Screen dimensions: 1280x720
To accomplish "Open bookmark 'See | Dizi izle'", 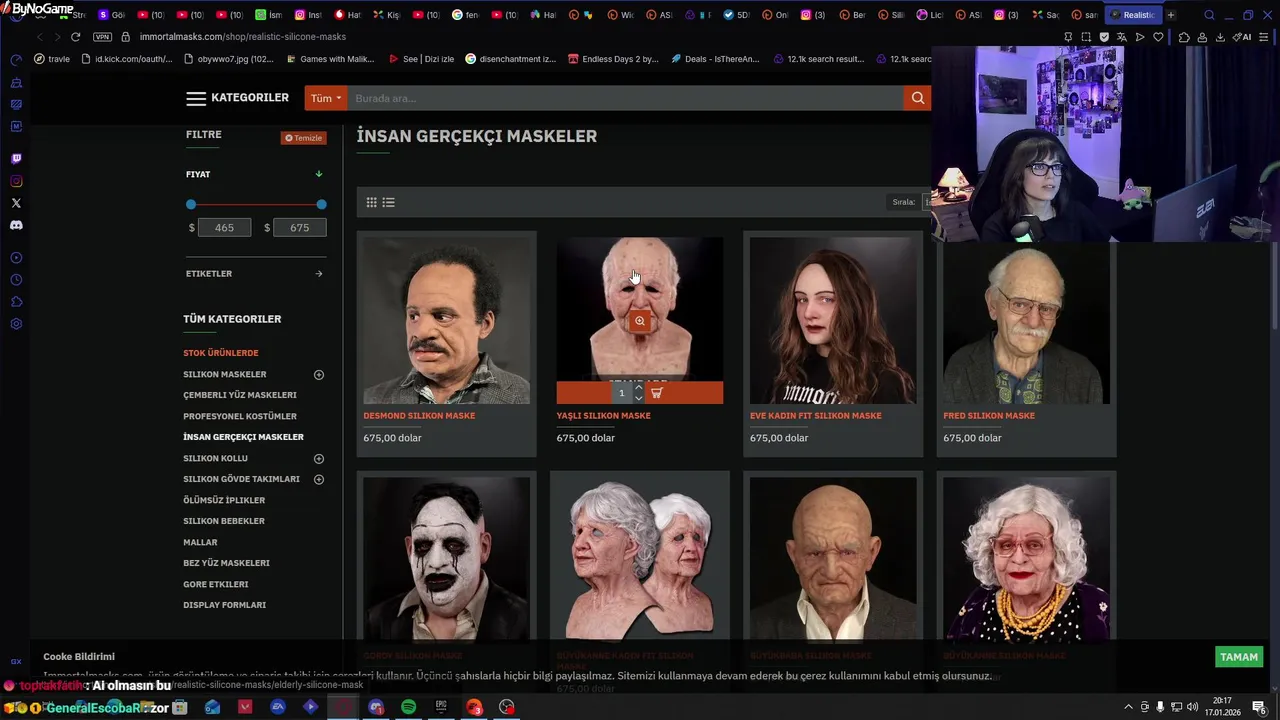I will tap(421, 59).
